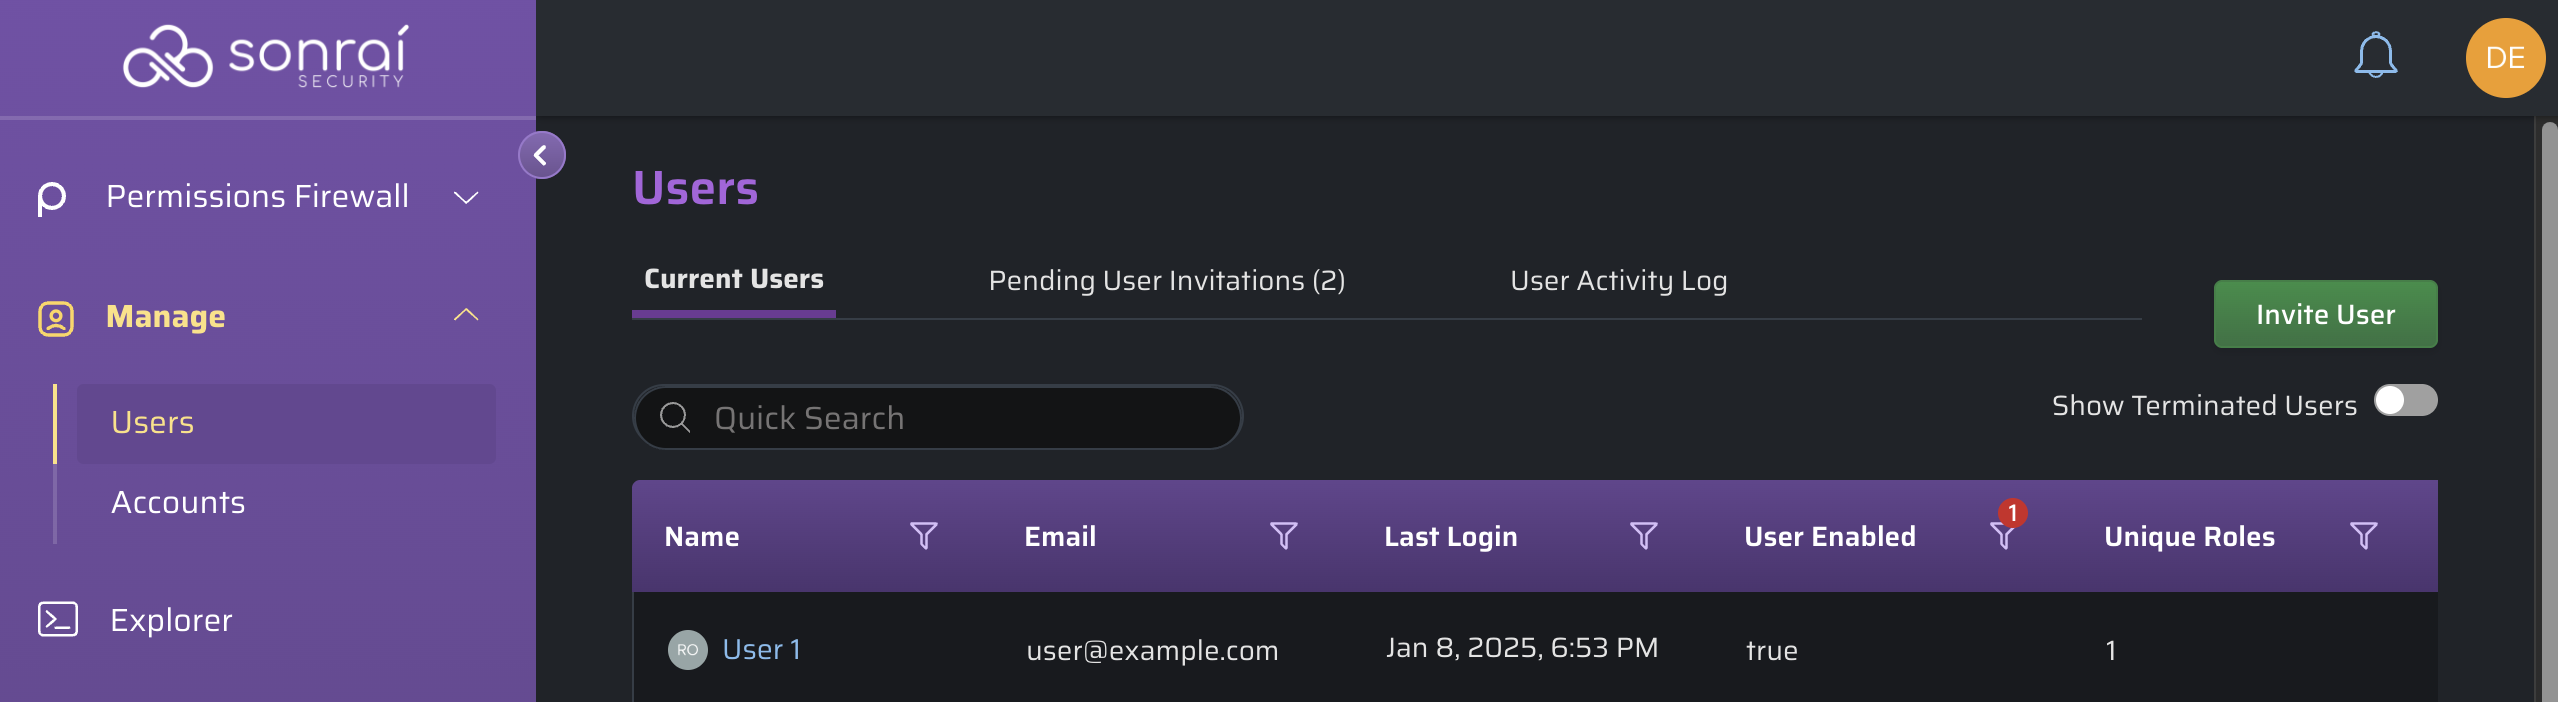Open the Email column filter
The height and width of the screenshot is (702, 2558).
point(1283,536)
